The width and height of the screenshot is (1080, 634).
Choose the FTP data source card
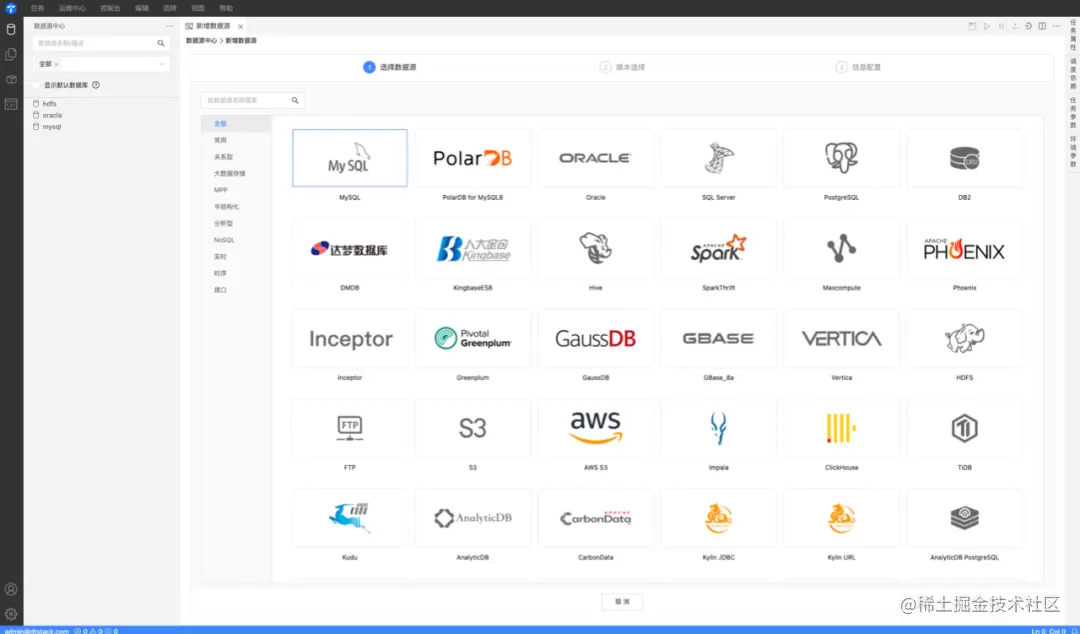[350, 428]
